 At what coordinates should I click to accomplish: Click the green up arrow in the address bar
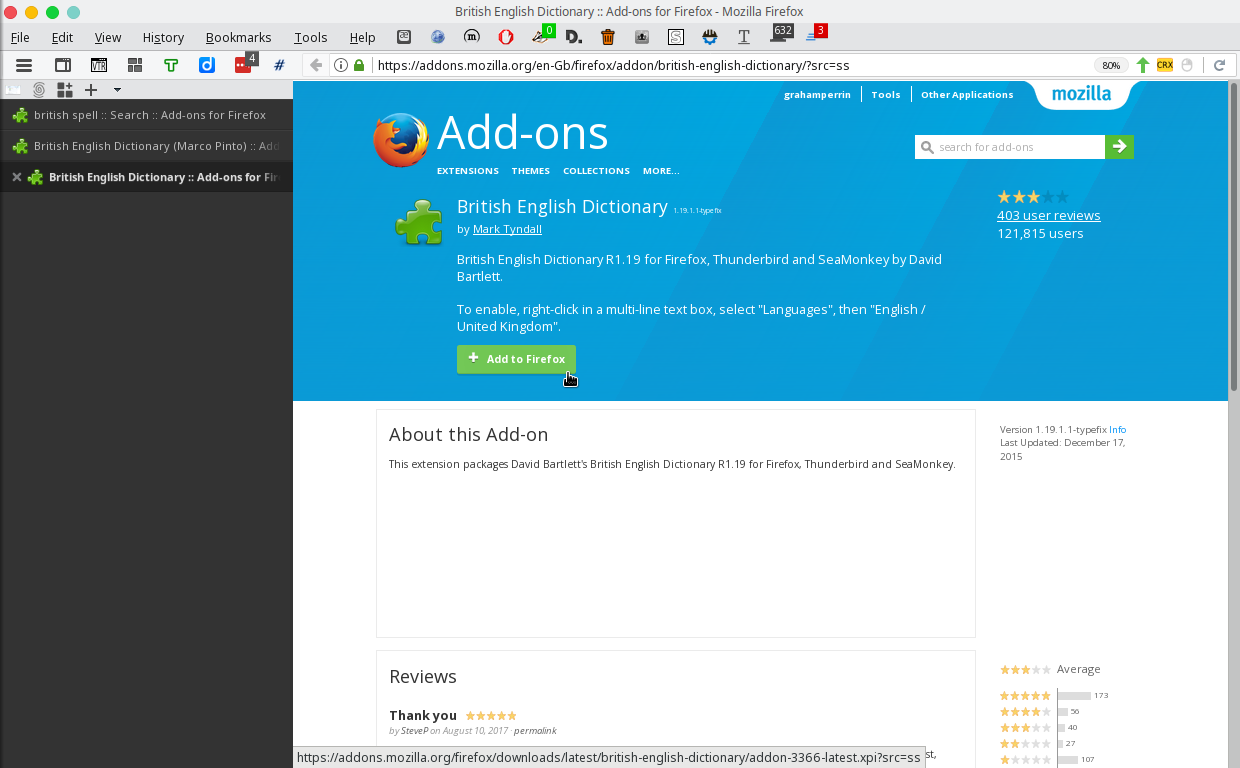[x=1143, y=65]
